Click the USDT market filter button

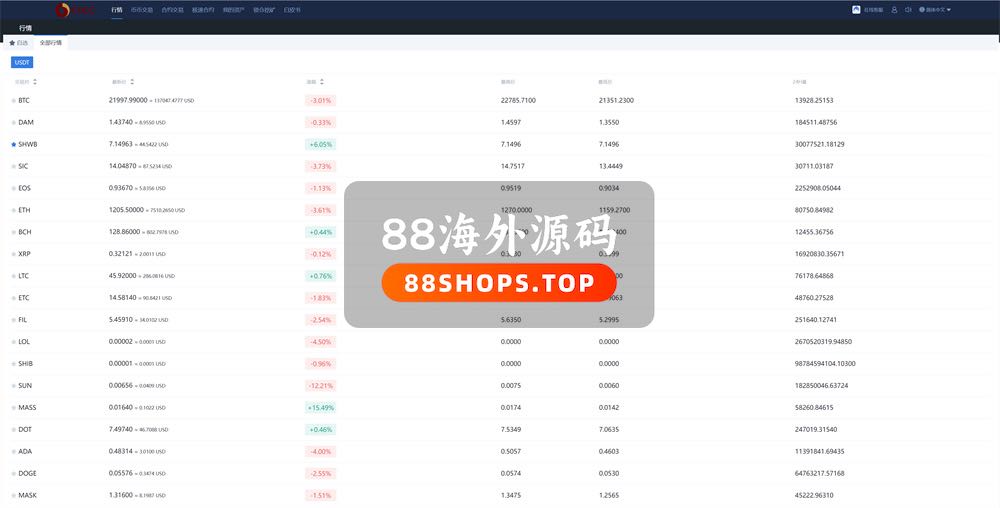pyautogui.click(x=22, y=62)
